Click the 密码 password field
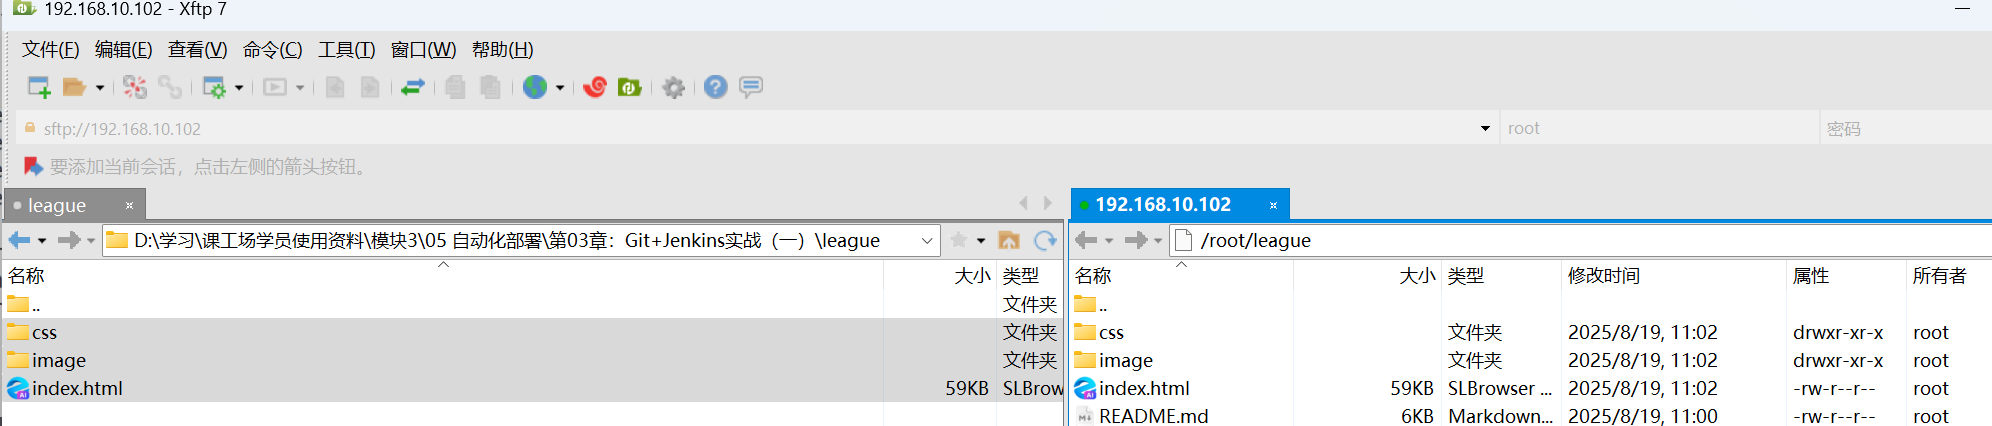The width and height of the screenshot is (1992, 426). click(x=1905, y=128)
